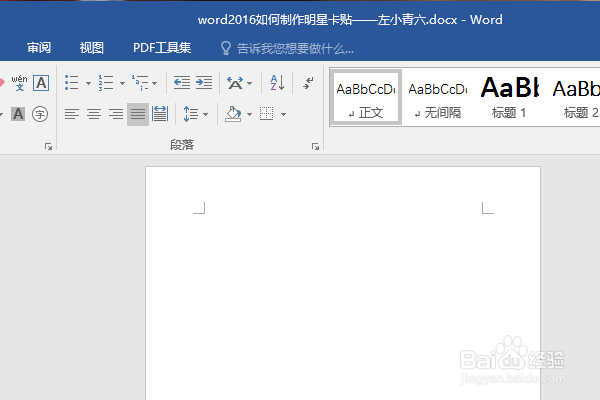Open the bullets dropdown arrow
This screenshot has width=600, height=400.
click(88, 83)
